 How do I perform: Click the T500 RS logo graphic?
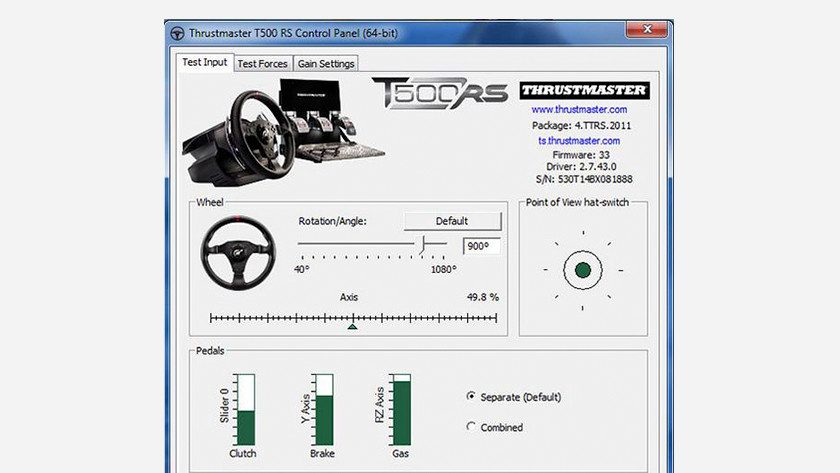click(440, 93)
